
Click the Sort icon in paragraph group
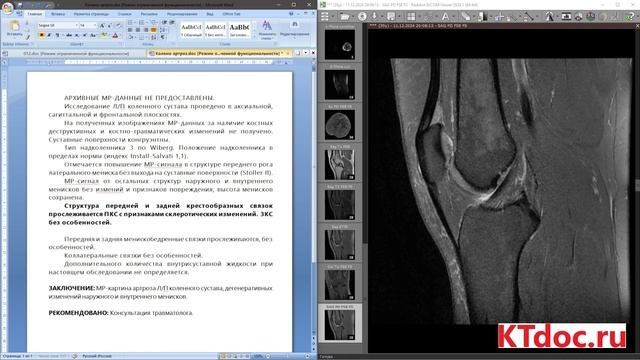coord(155,37)
